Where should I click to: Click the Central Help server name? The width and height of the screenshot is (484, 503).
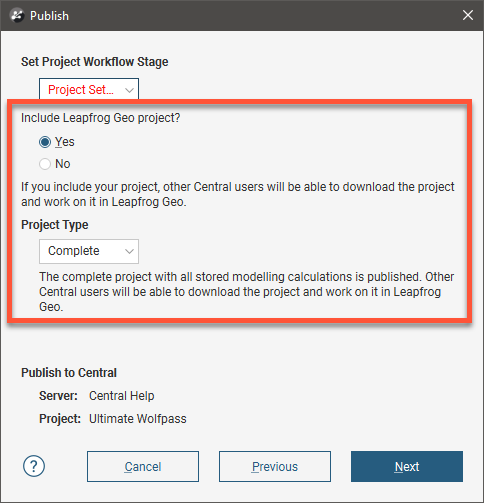coord(122,396)
